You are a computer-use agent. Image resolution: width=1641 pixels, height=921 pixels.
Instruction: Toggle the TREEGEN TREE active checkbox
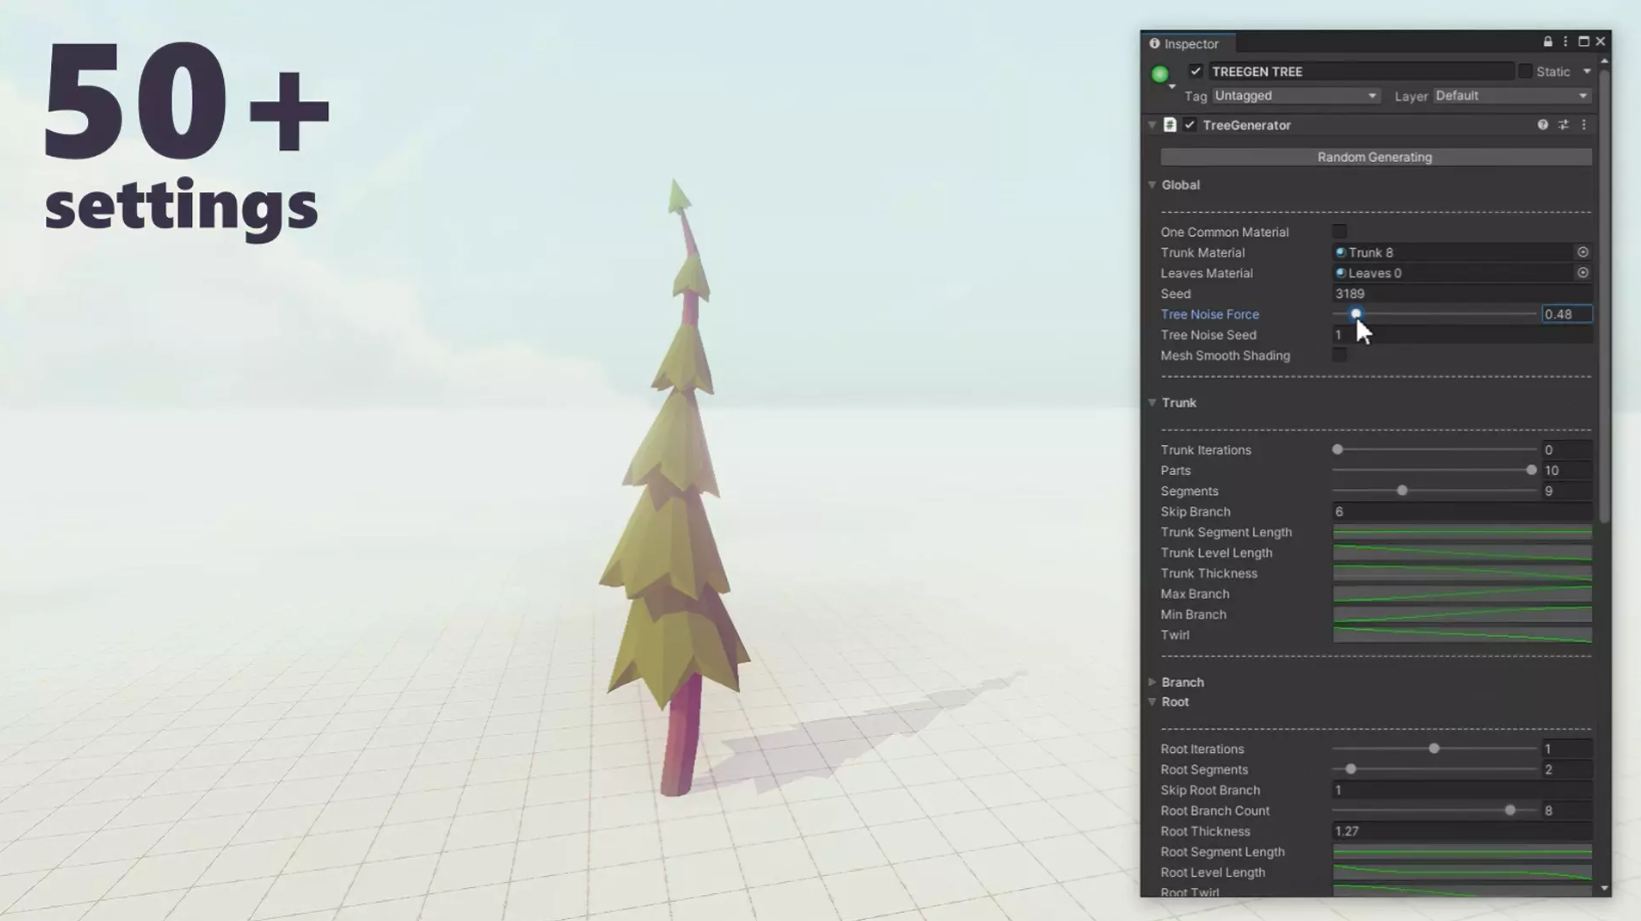(1196, 71)
